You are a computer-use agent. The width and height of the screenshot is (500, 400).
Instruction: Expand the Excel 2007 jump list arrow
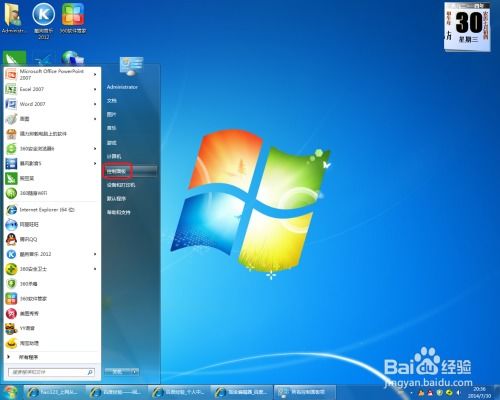(x=95, y=89)
